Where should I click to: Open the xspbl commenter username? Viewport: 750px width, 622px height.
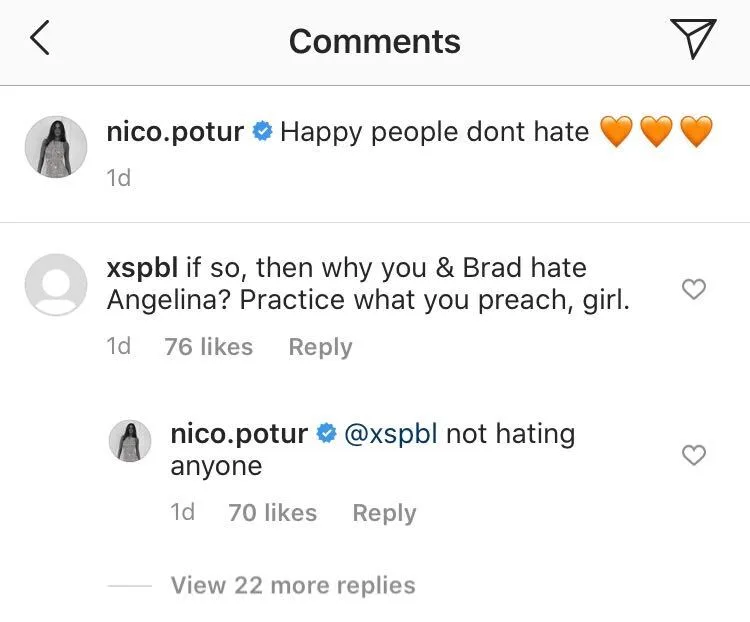[142, 268]
